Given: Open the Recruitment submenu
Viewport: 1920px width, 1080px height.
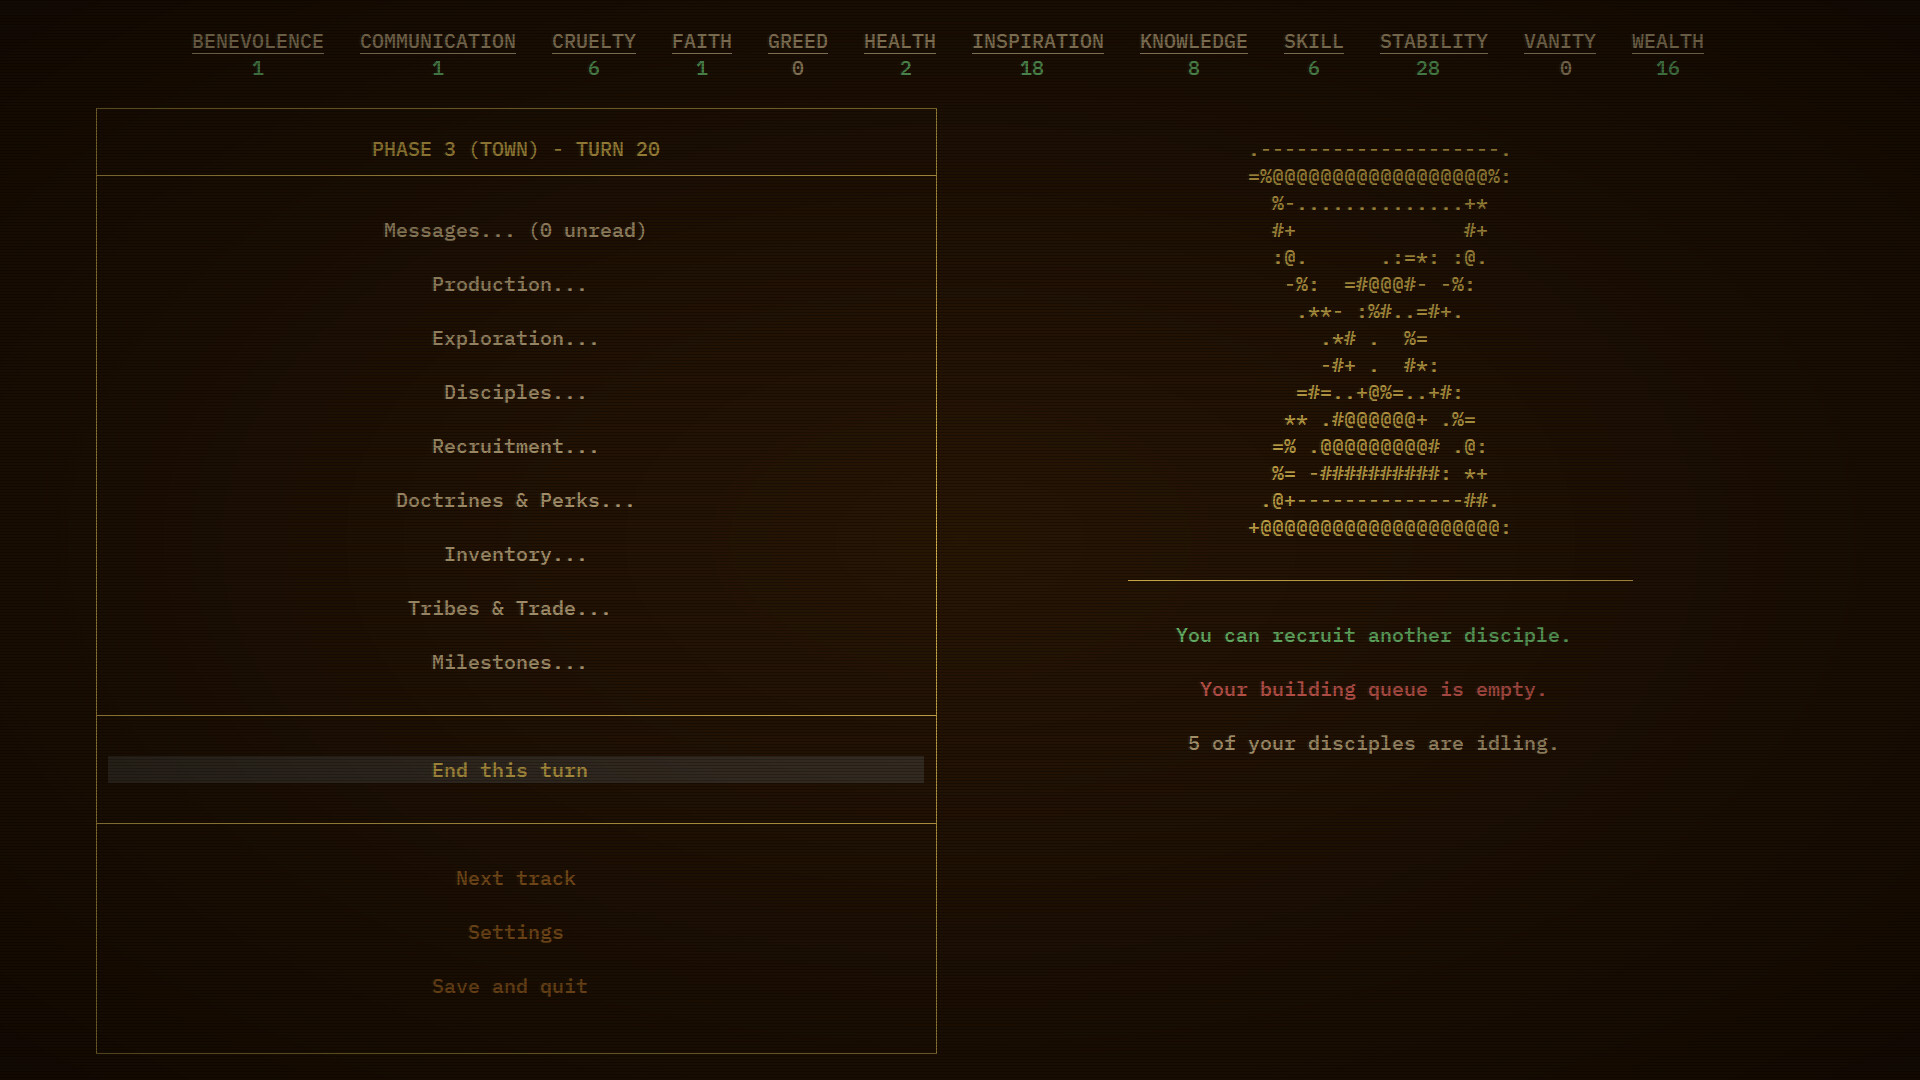Looking at the screenshot, I should [515, 447].
